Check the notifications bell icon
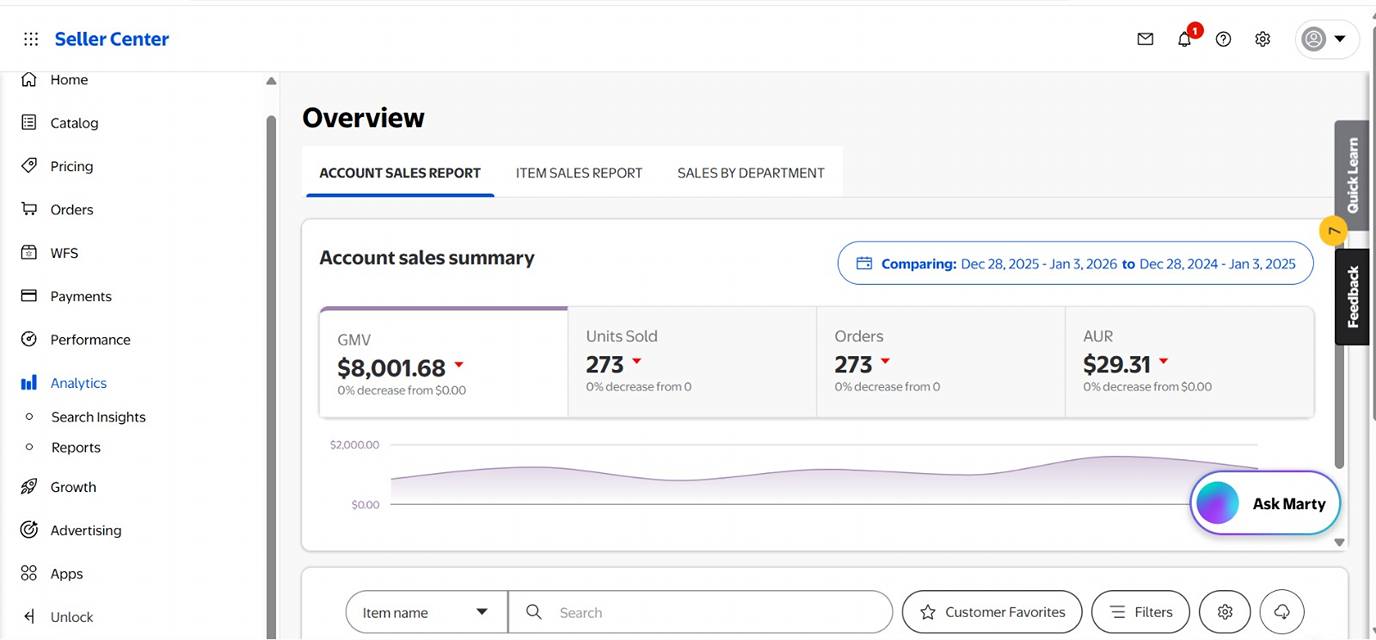This screenshot has width=1376, height=640. tap(1184, 39)
